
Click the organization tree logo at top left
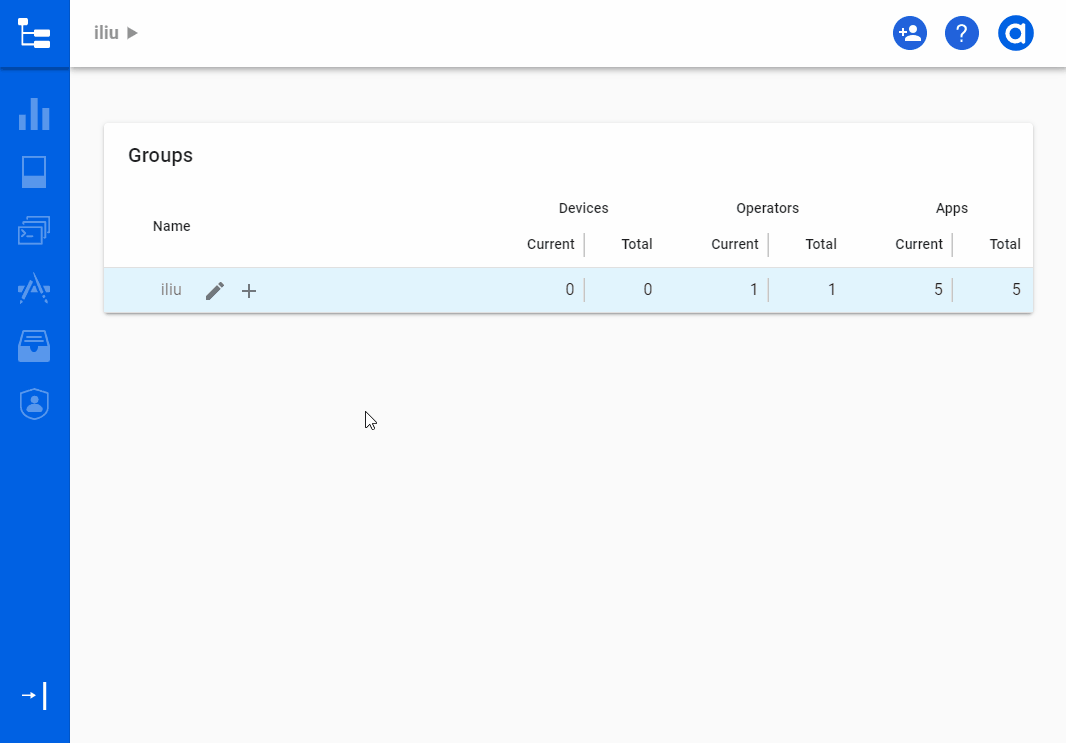[x=34, y=33]
